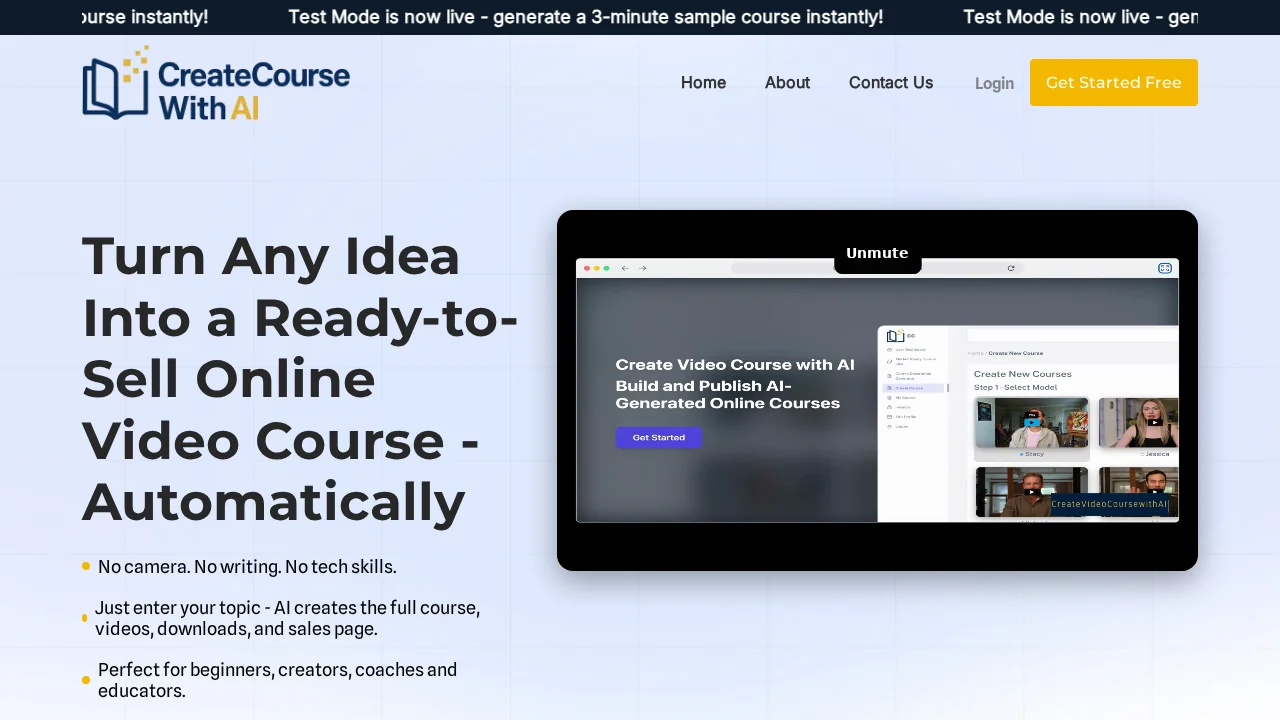The width and height of the screenshot is (1280, 720).
Task: Click the Login link
Action: click(994, 84)
